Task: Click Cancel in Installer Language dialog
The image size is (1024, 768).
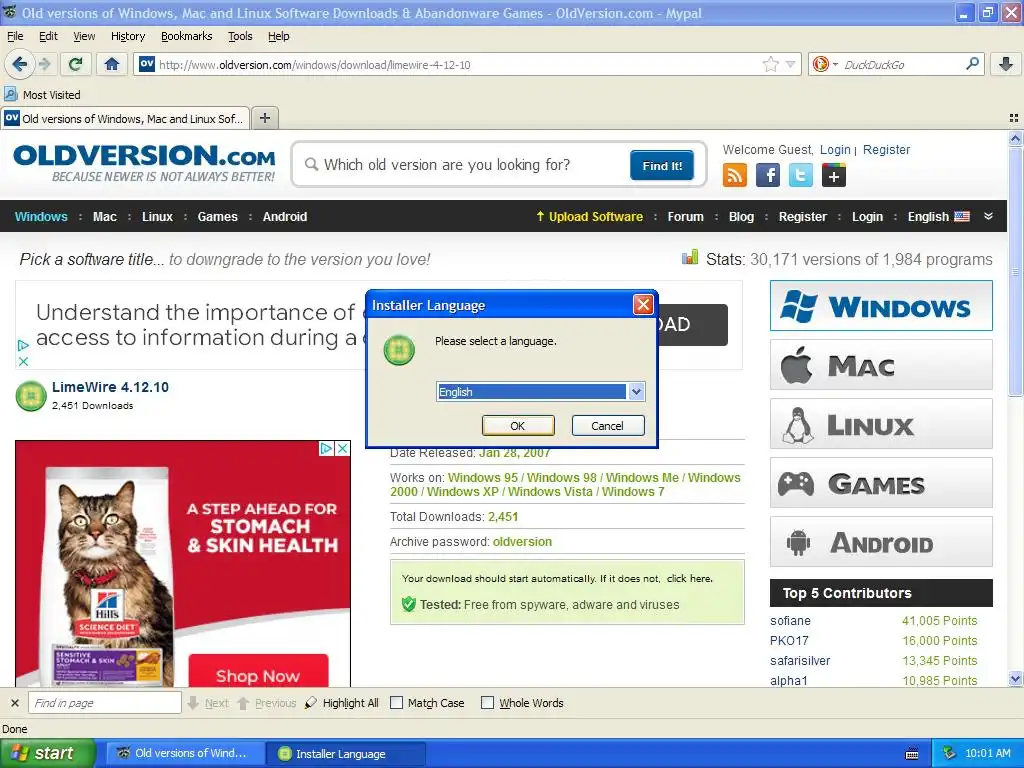Action: click(x=607, y=425)
